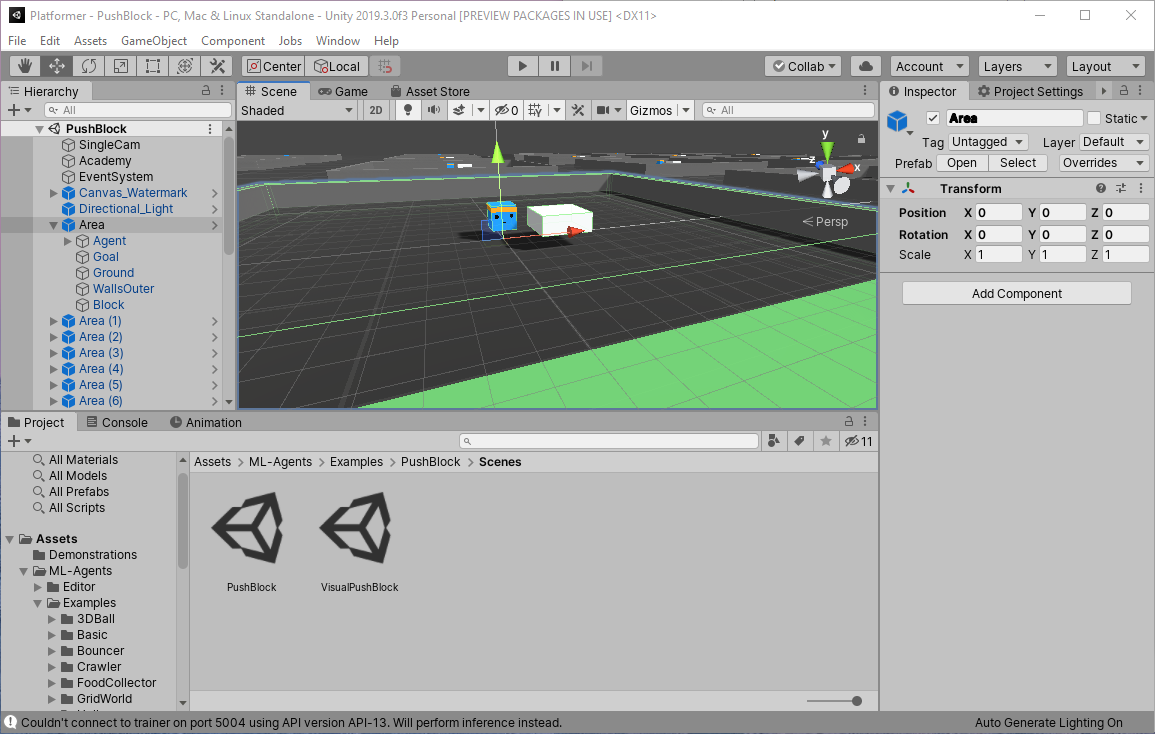Open the Layer Default dropdown
The width and height of the screenshot is (1155, 734).
pos(1114,141)
